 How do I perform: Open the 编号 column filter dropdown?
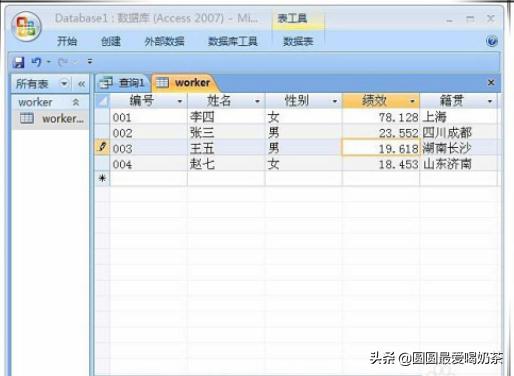tap(180, 101)
